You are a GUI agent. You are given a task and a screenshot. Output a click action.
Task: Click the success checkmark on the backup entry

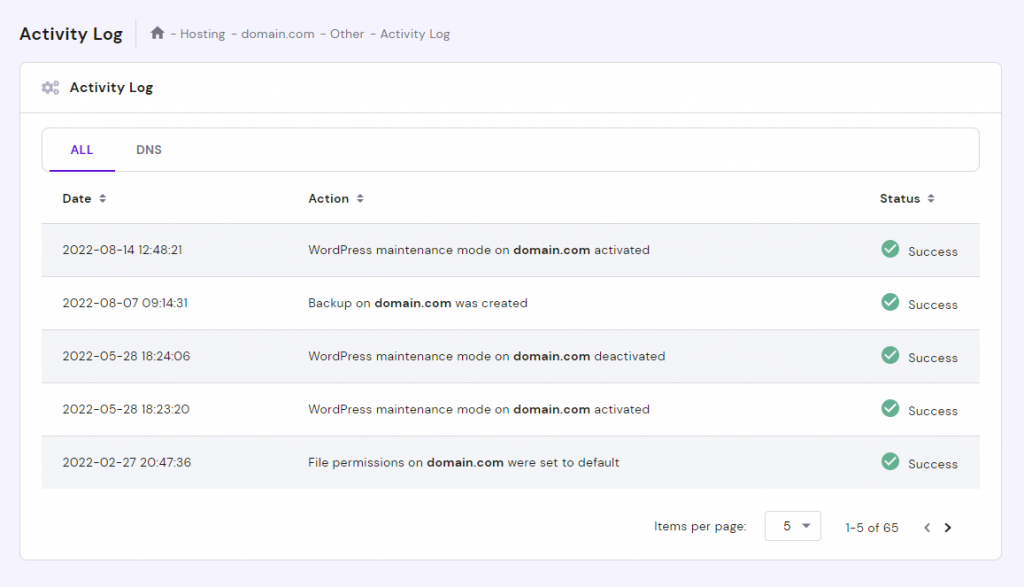coord(890,303)
